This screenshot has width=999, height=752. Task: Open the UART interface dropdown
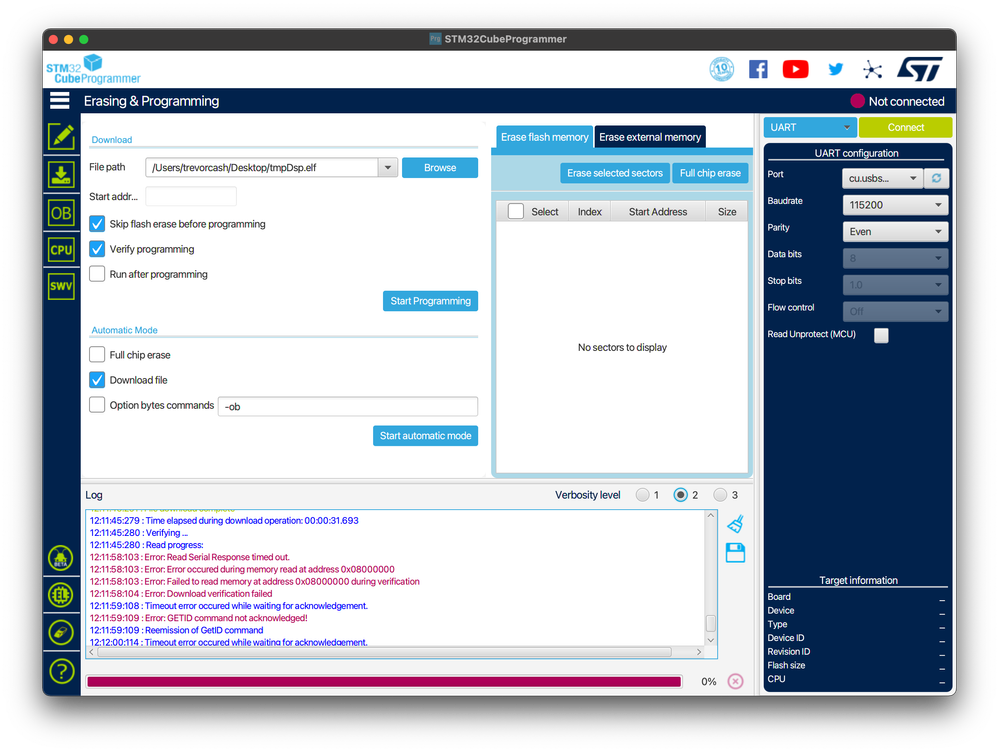point(810,127)
